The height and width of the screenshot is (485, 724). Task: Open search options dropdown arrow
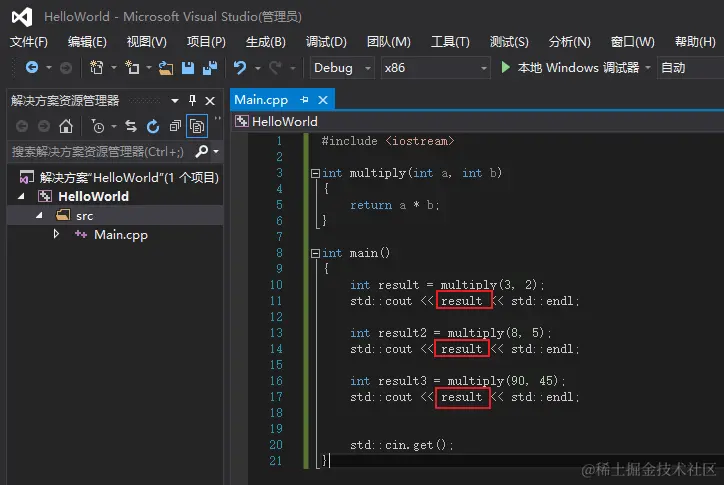tap(216, 151)
